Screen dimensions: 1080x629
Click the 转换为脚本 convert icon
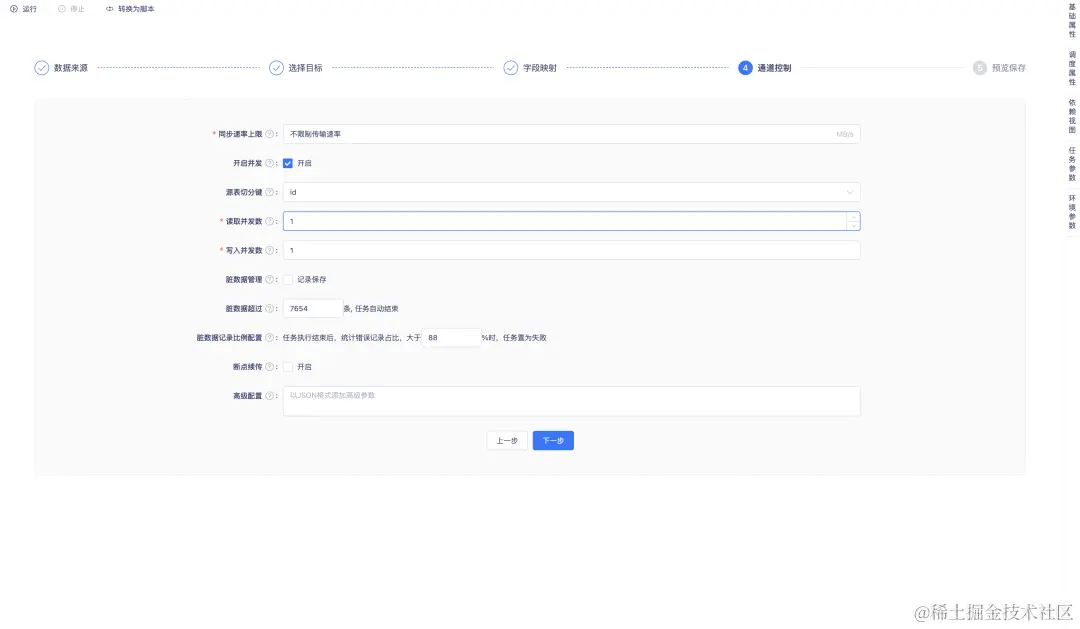(110, 9)
